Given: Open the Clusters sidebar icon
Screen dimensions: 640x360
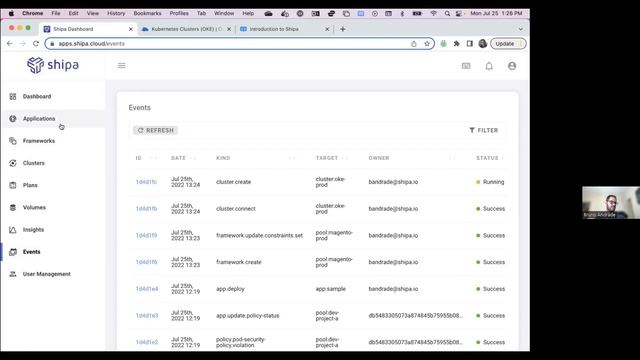Looking at the screenshot, I should 13,163.
